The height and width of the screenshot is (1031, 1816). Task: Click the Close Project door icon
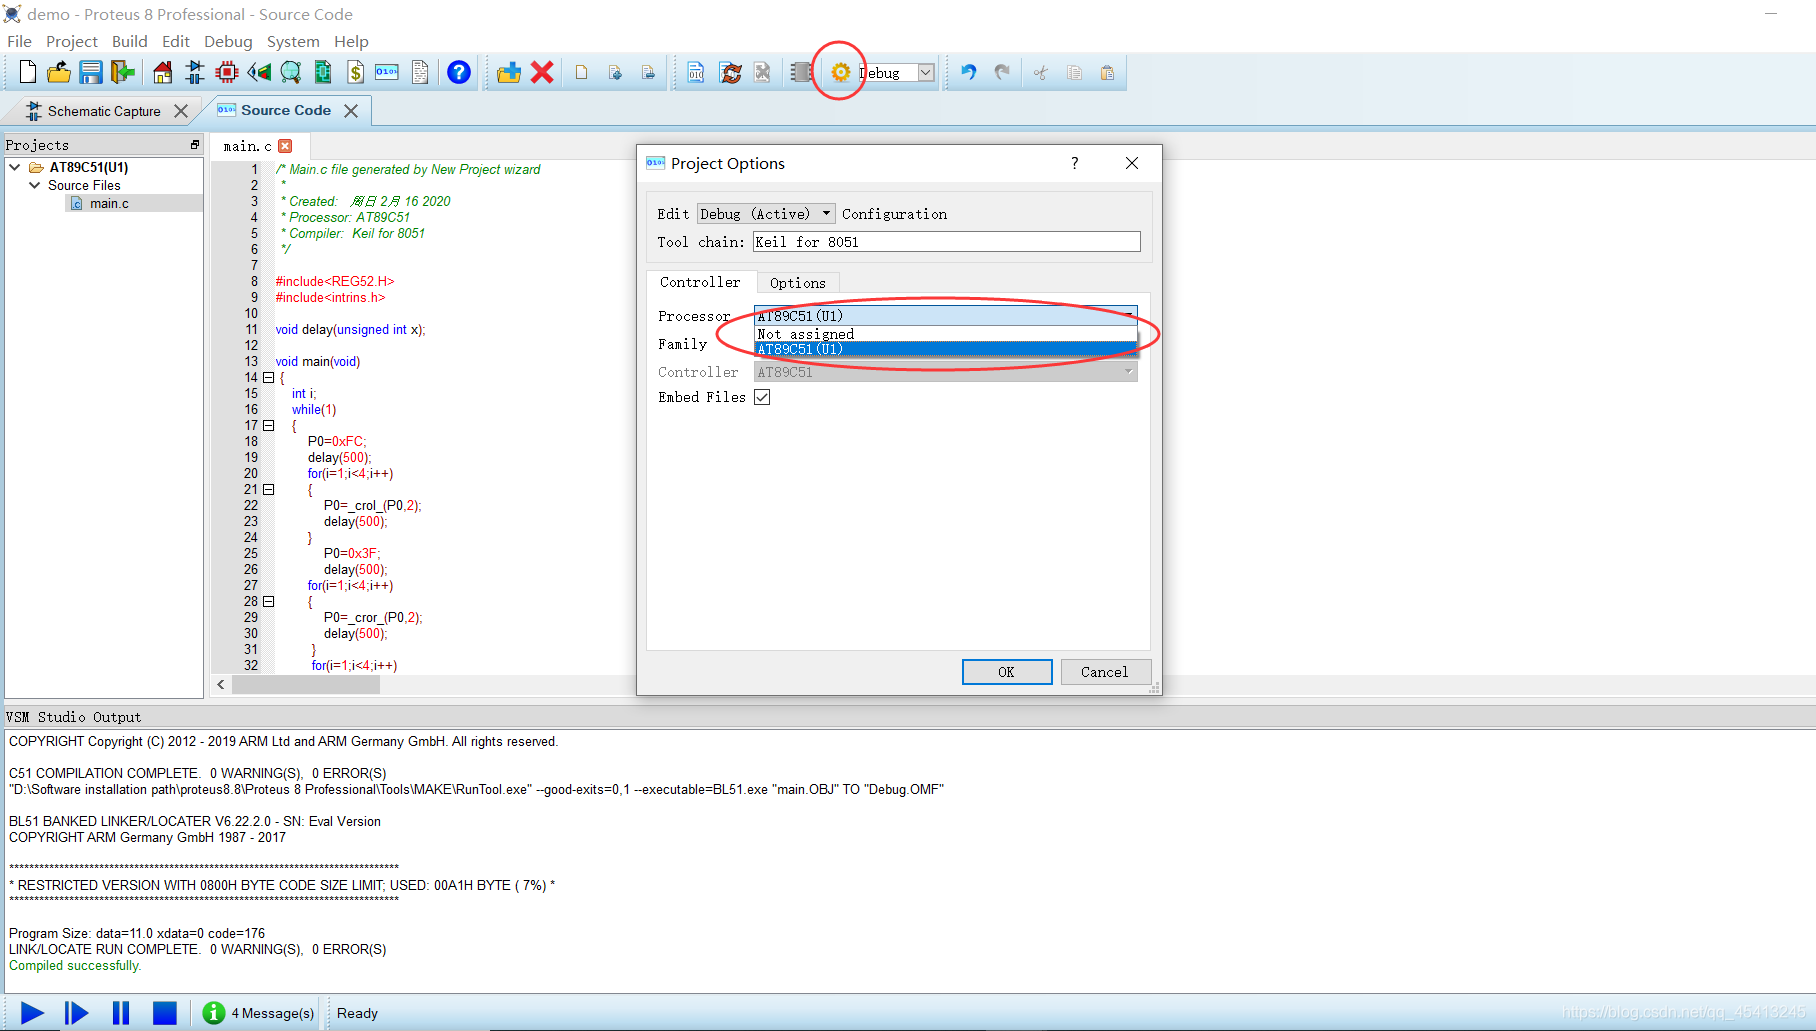coord(123,72)
